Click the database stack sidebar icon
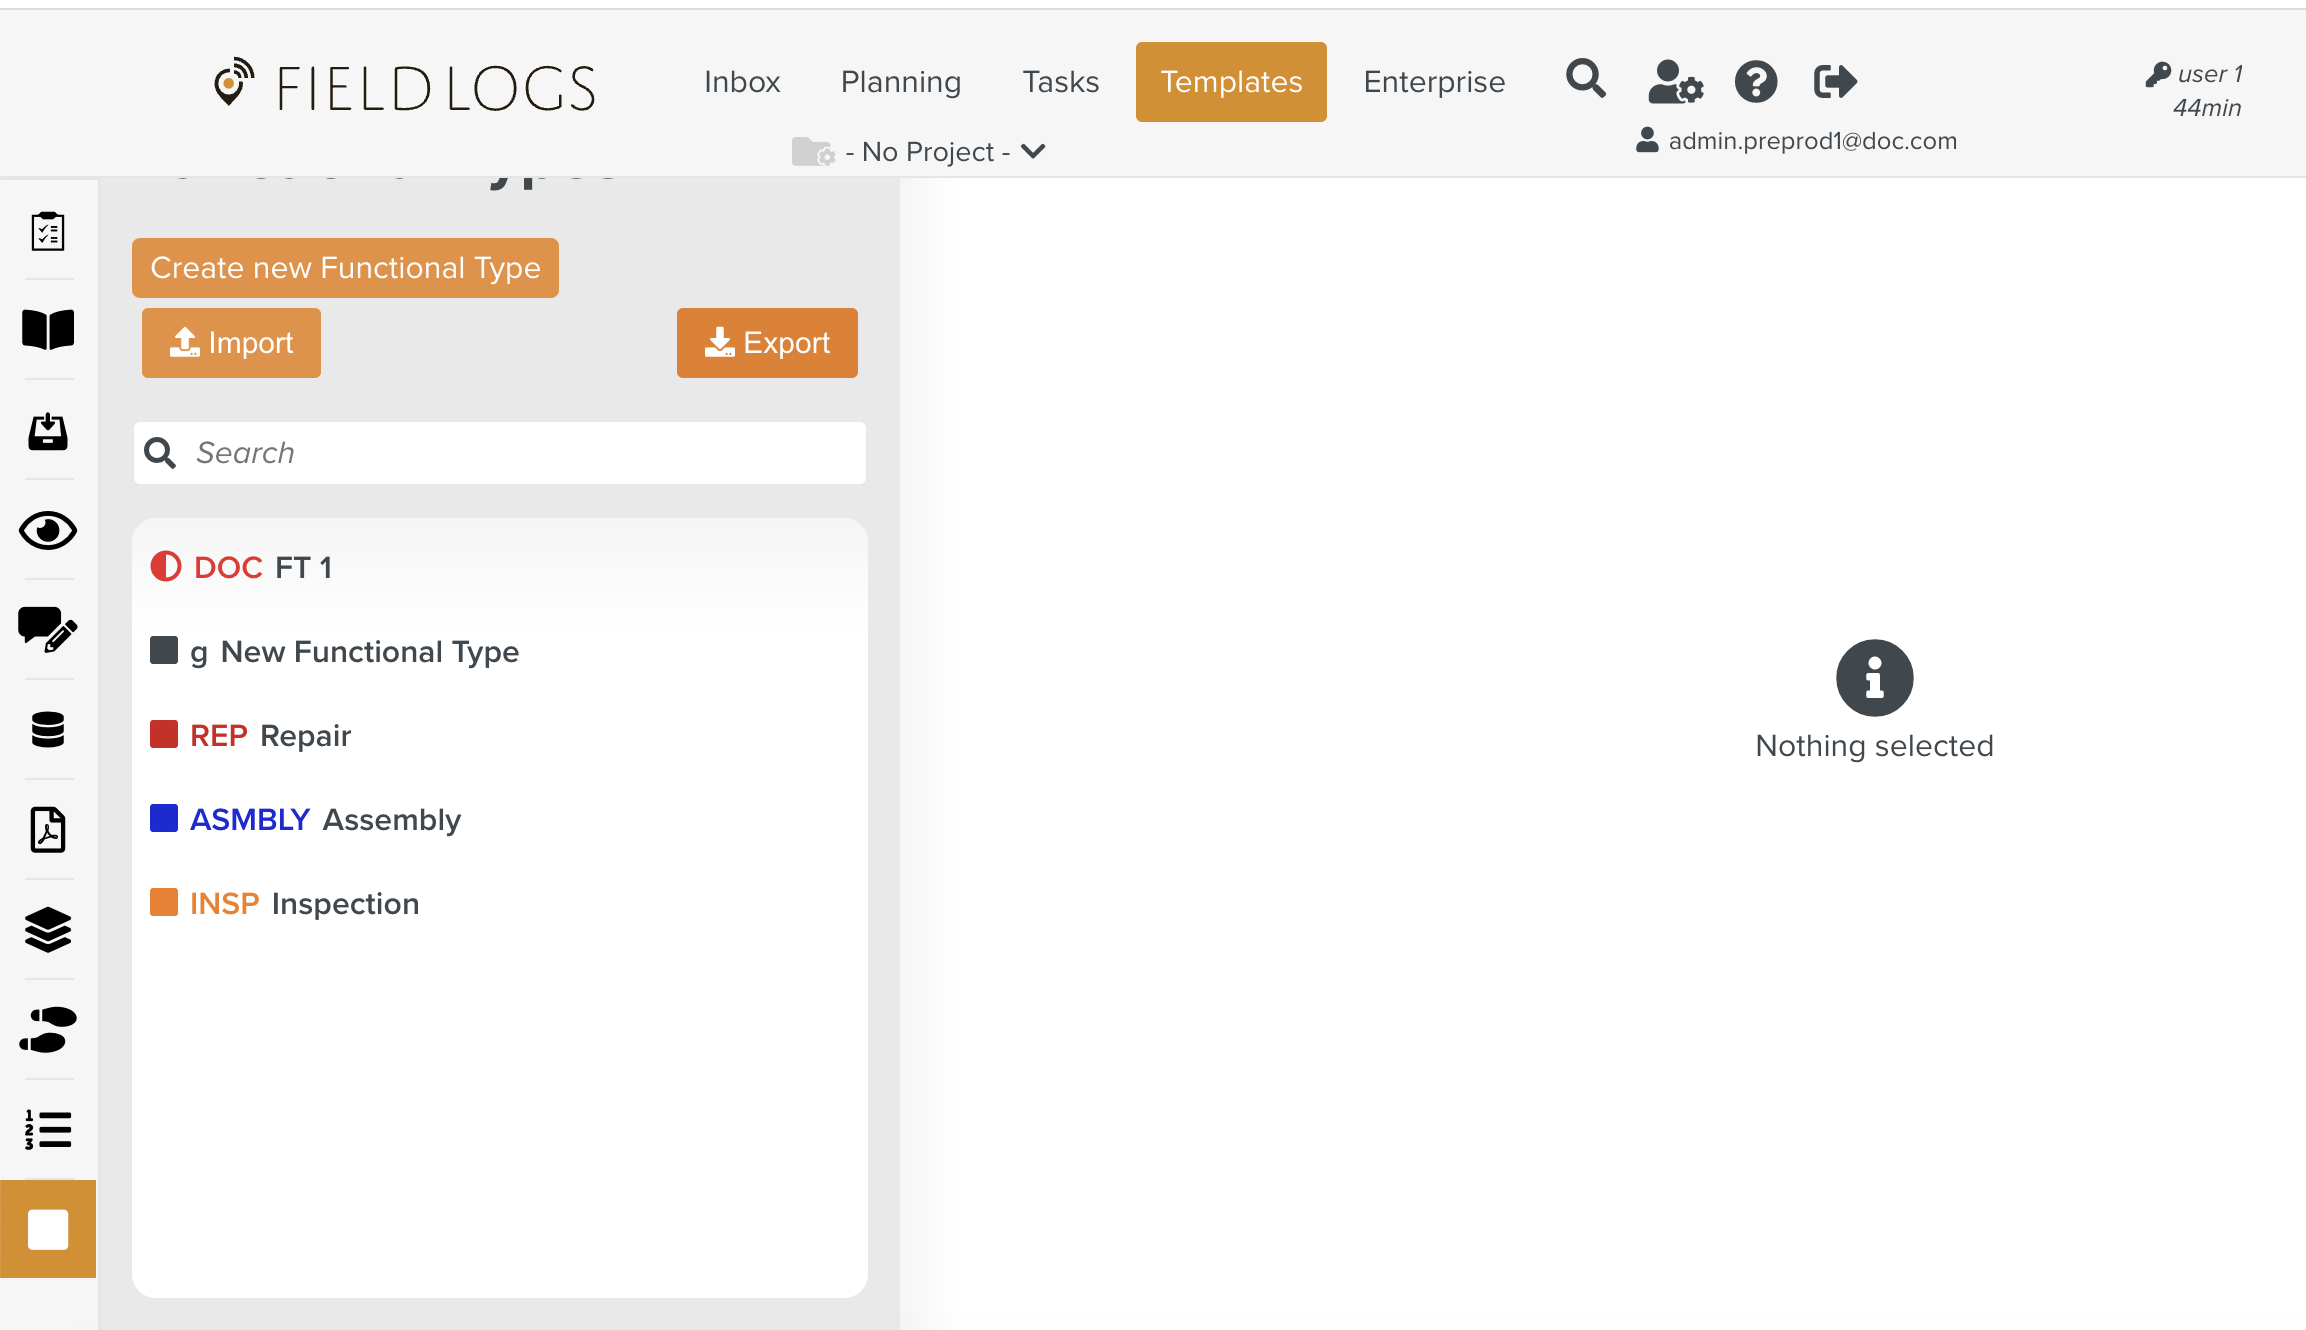Image resolution: width=2306 pixels, height=1330 pixels. (47, 730)
